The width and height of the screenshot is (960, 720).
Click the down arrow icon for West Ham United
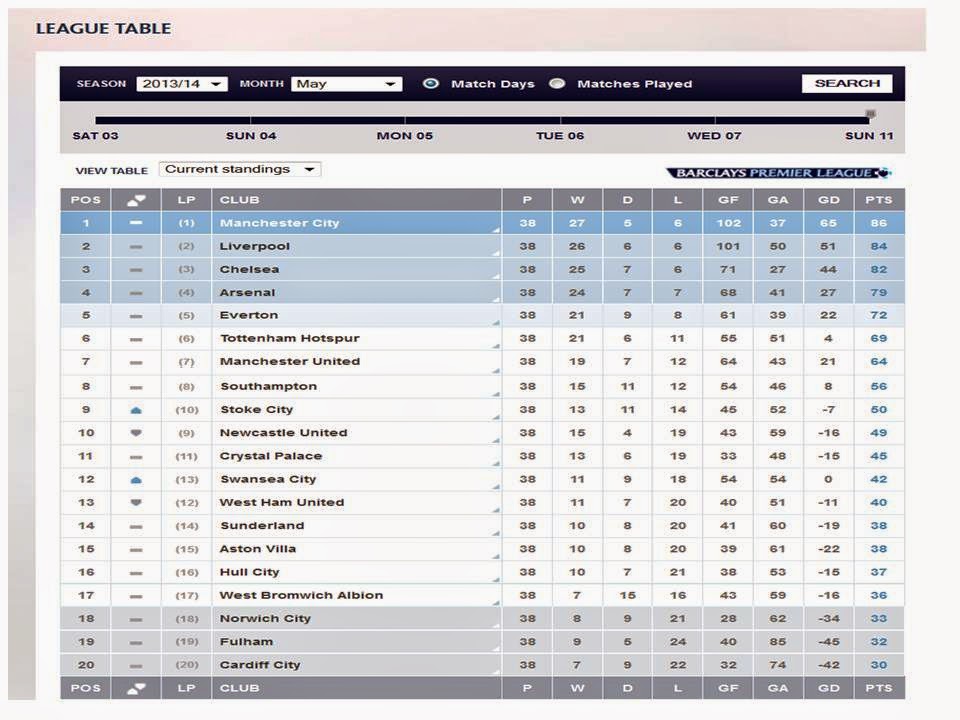pos(136,503)
